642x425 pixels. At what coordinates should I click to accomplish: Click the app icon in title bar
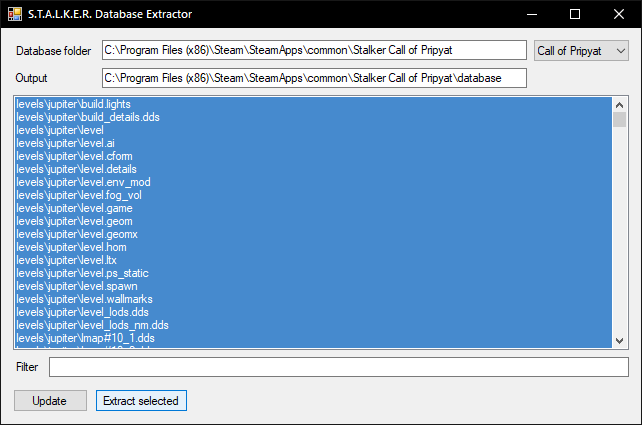point(15,14)
